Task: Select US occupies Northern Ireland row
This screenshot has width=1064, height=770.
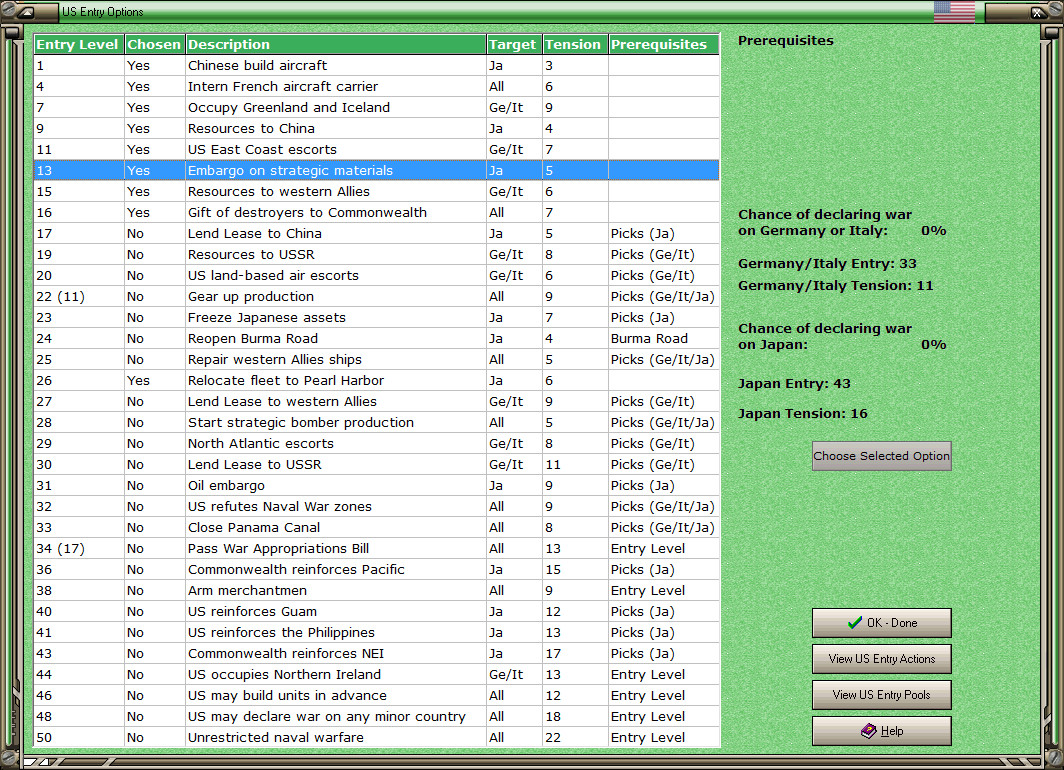Action: coord(377,675)
